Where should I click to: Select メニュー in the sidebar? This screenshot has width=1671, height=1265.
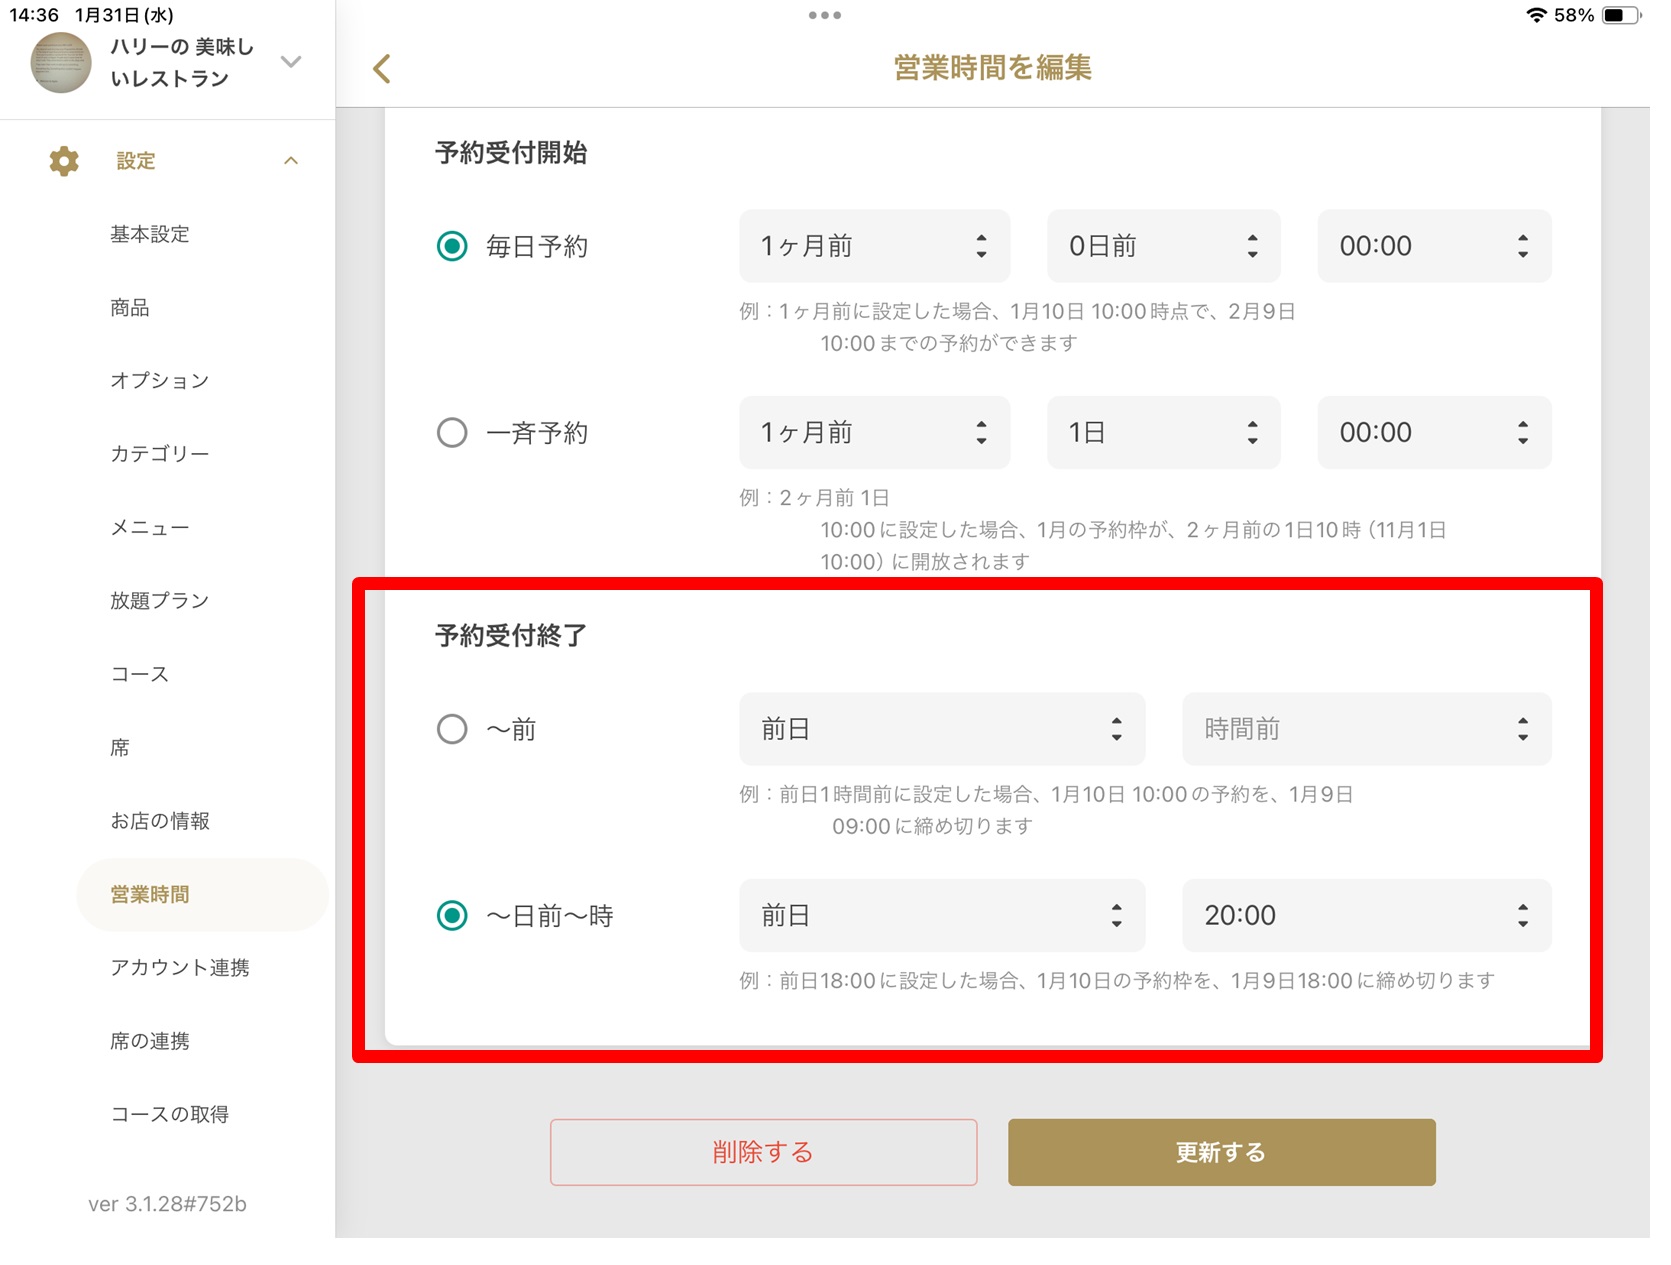(x=150, y=527)
